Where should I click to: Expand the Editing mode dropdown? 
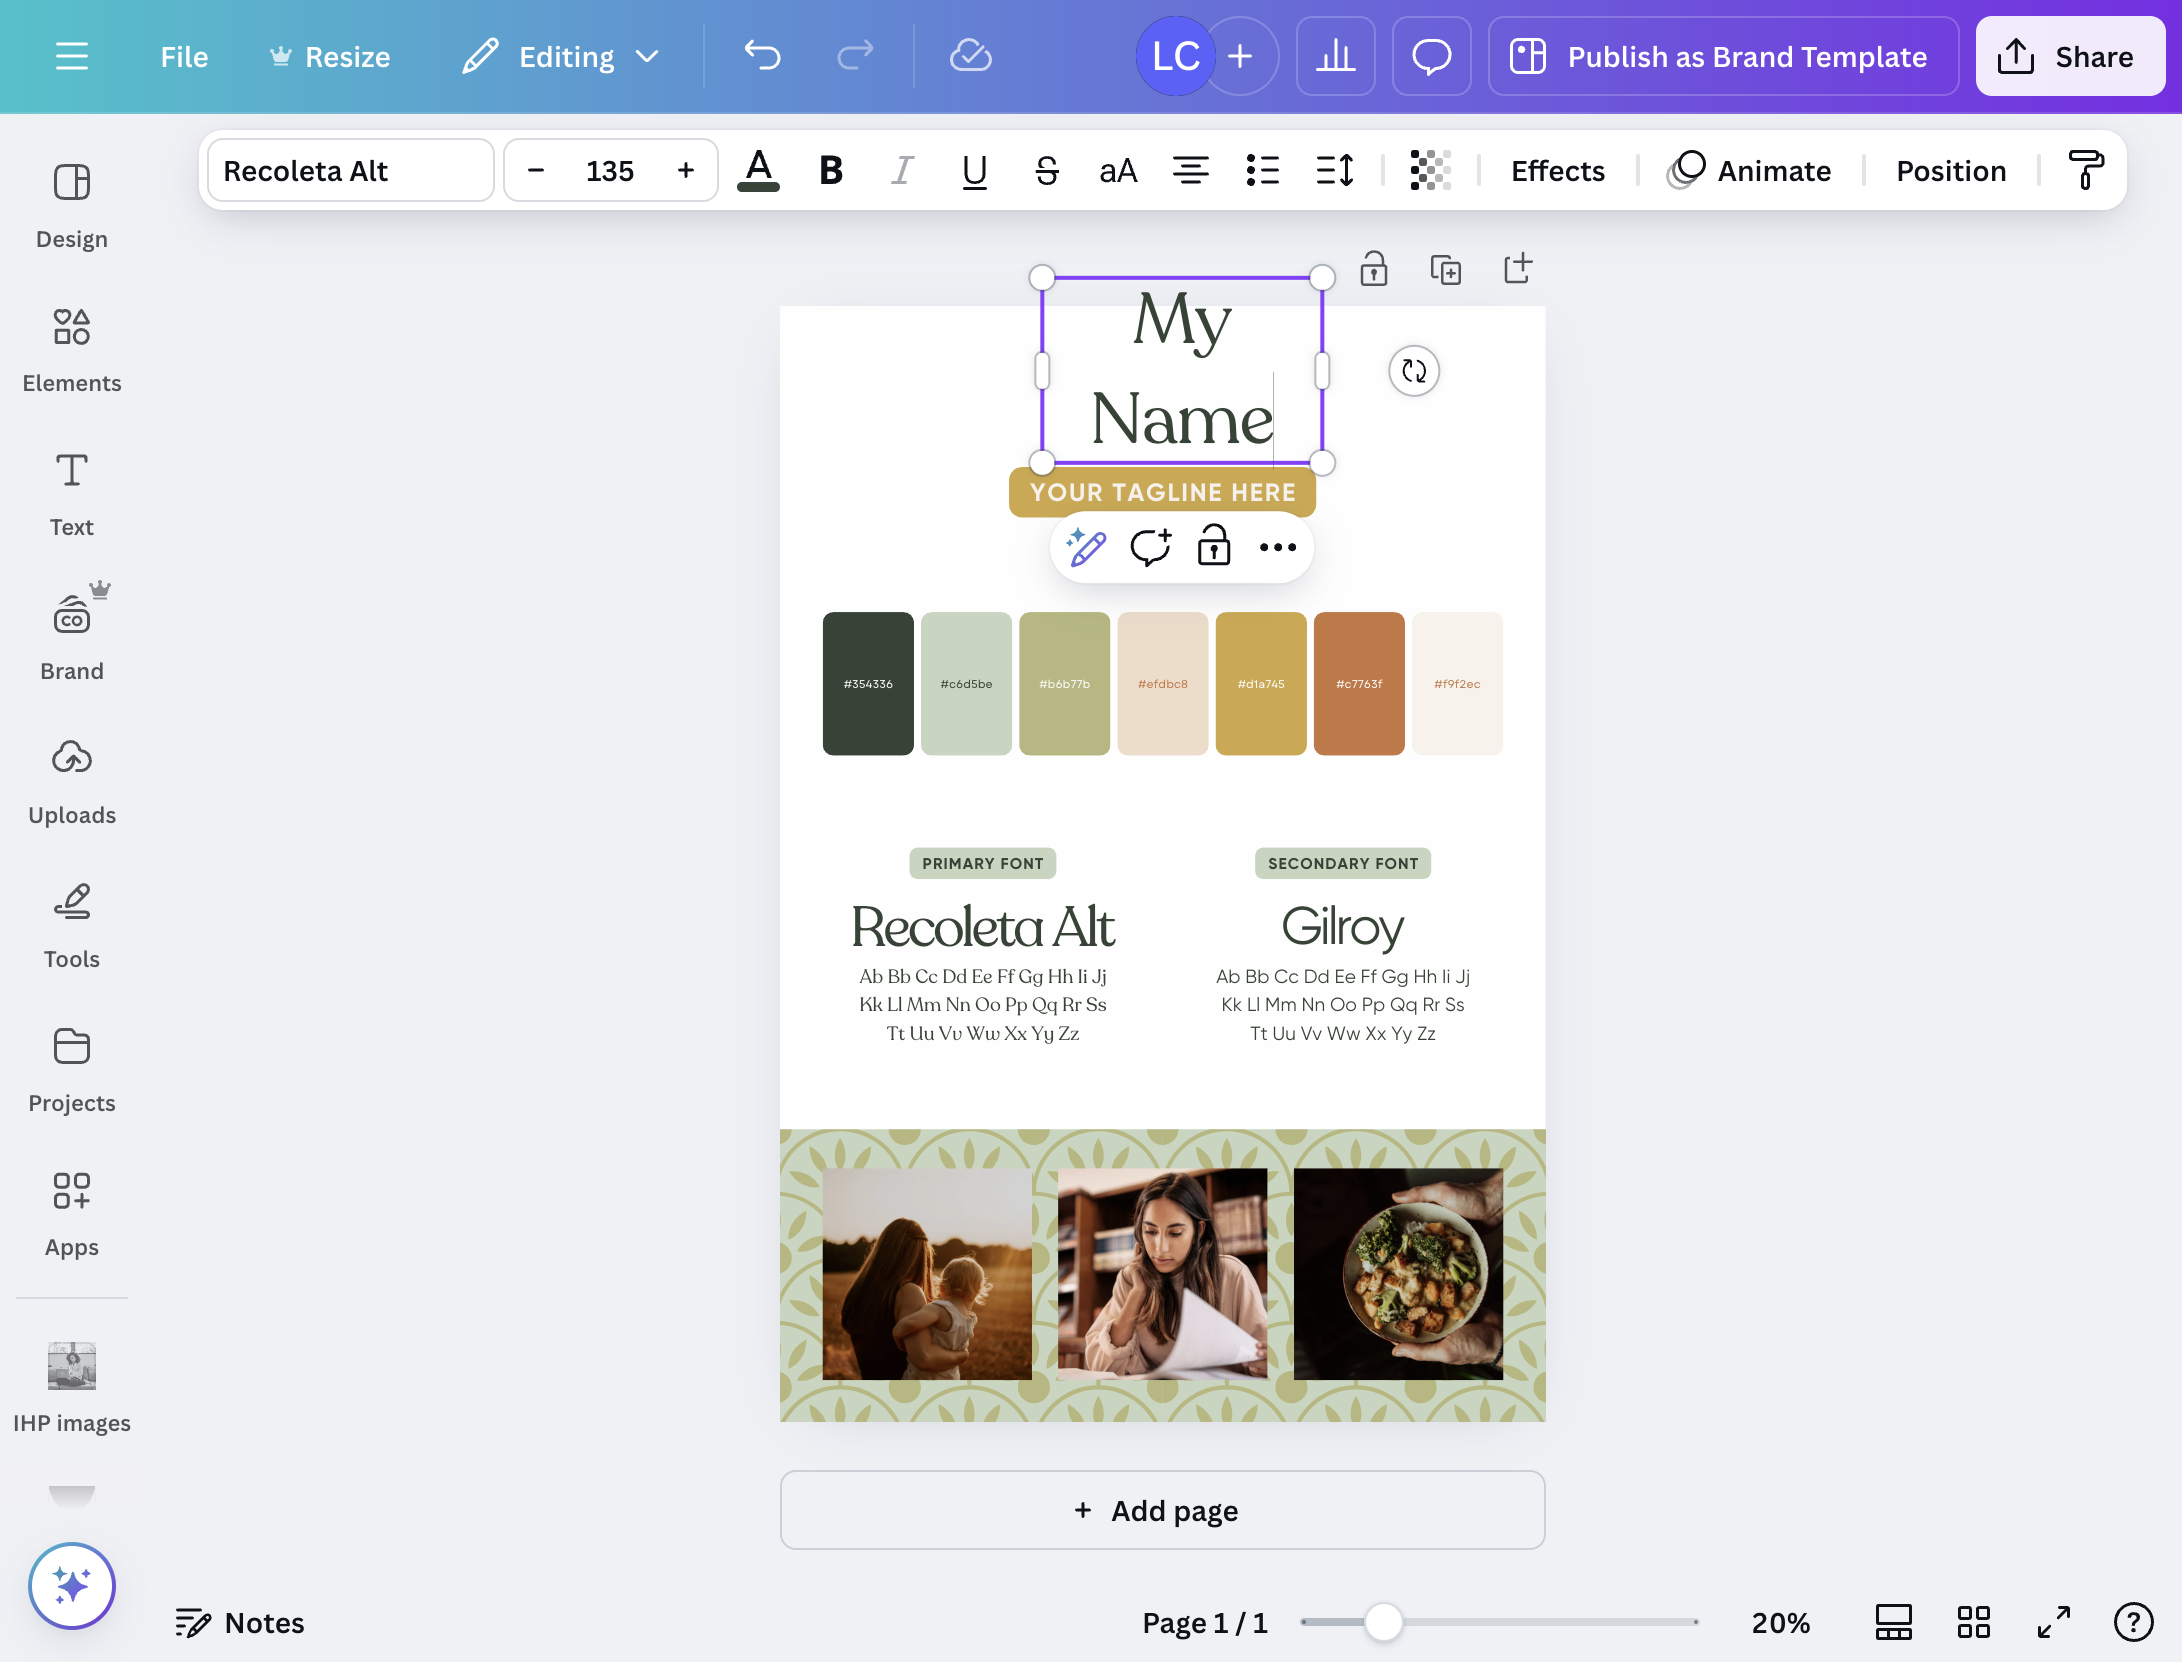[x=561, y=57]
